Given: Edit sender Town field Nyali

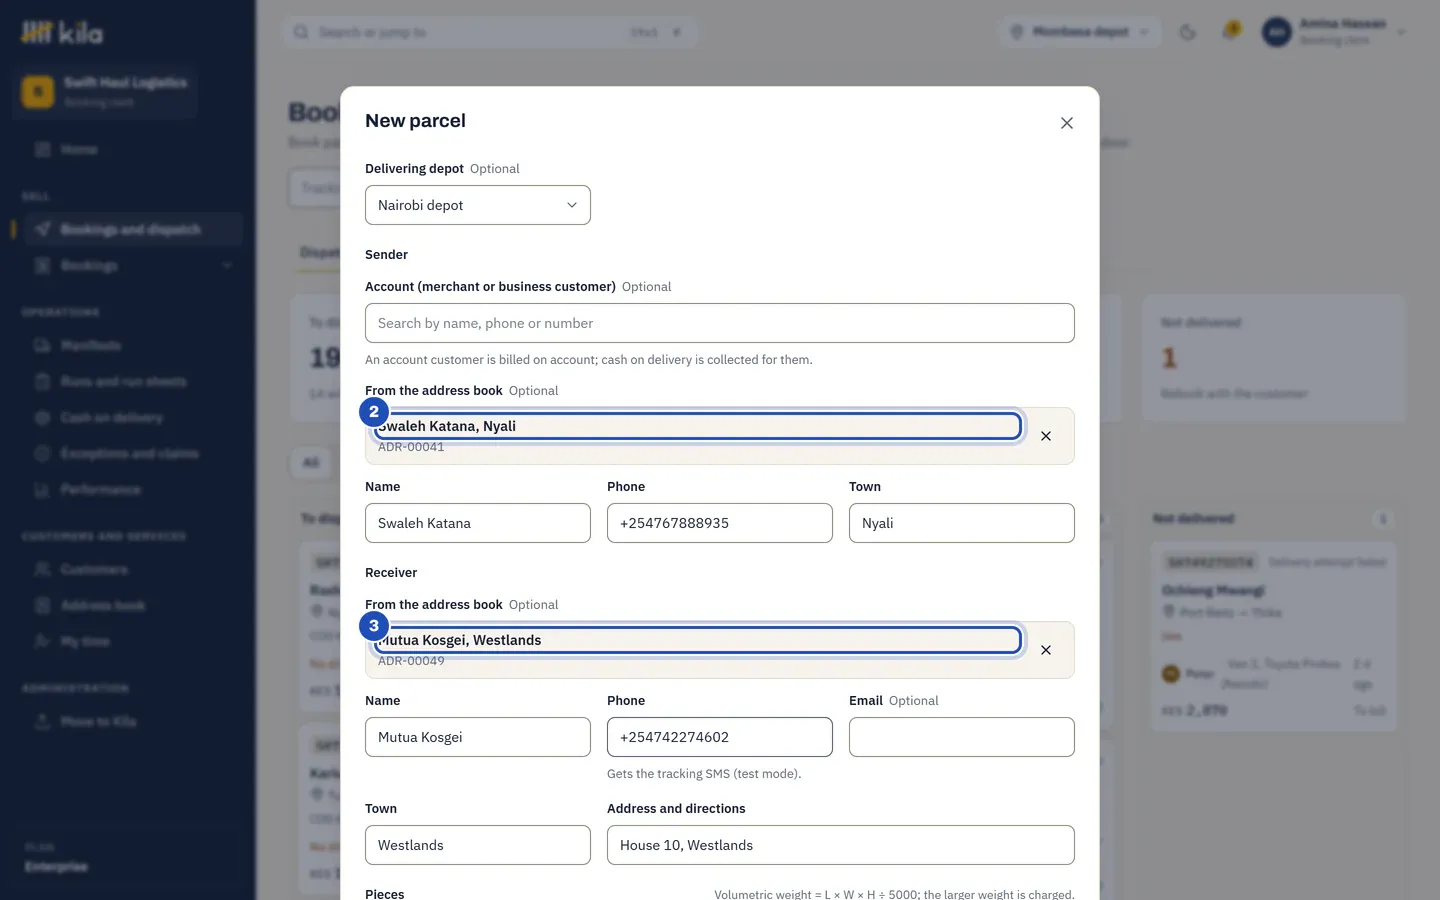Looking at the screenshot, I should pos(962,523).
